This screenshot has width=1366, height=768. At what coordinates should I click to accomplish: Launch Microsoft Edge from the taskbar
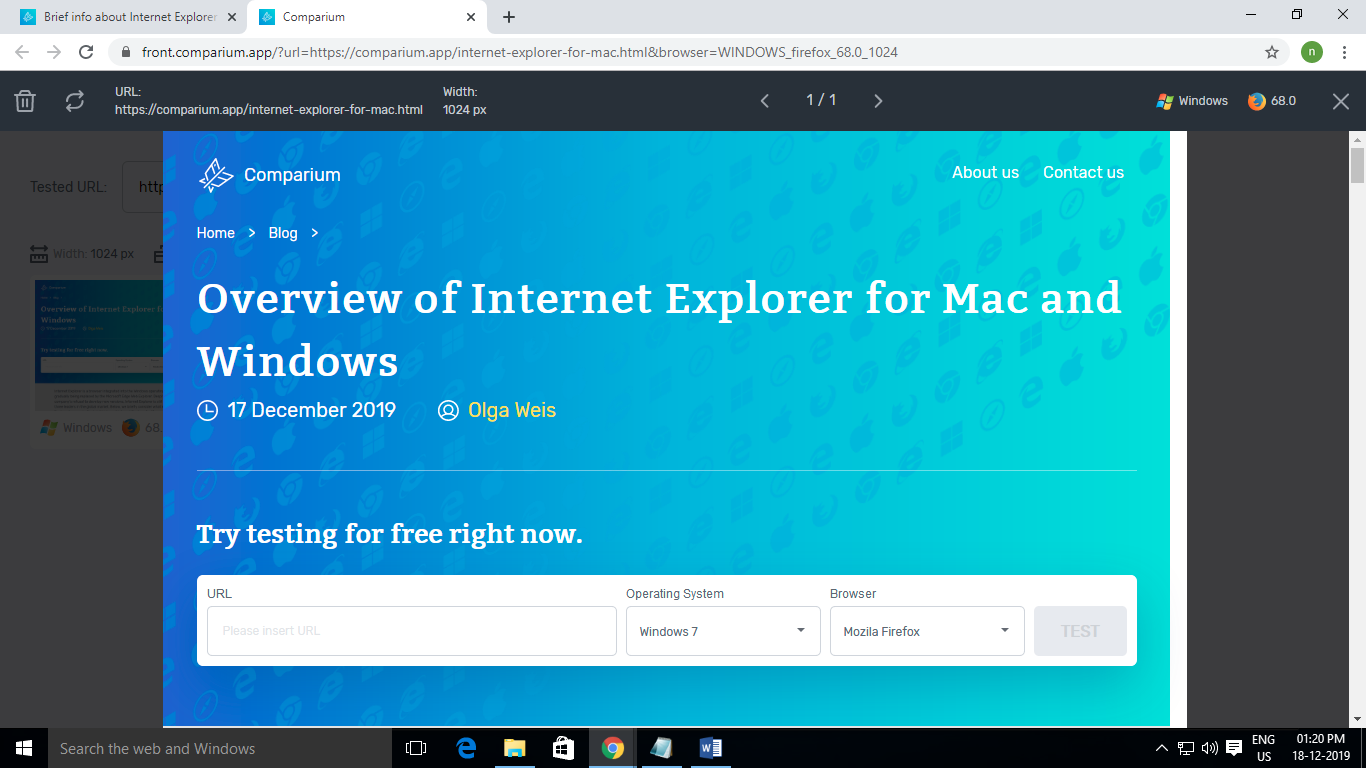tap(466, 748)
